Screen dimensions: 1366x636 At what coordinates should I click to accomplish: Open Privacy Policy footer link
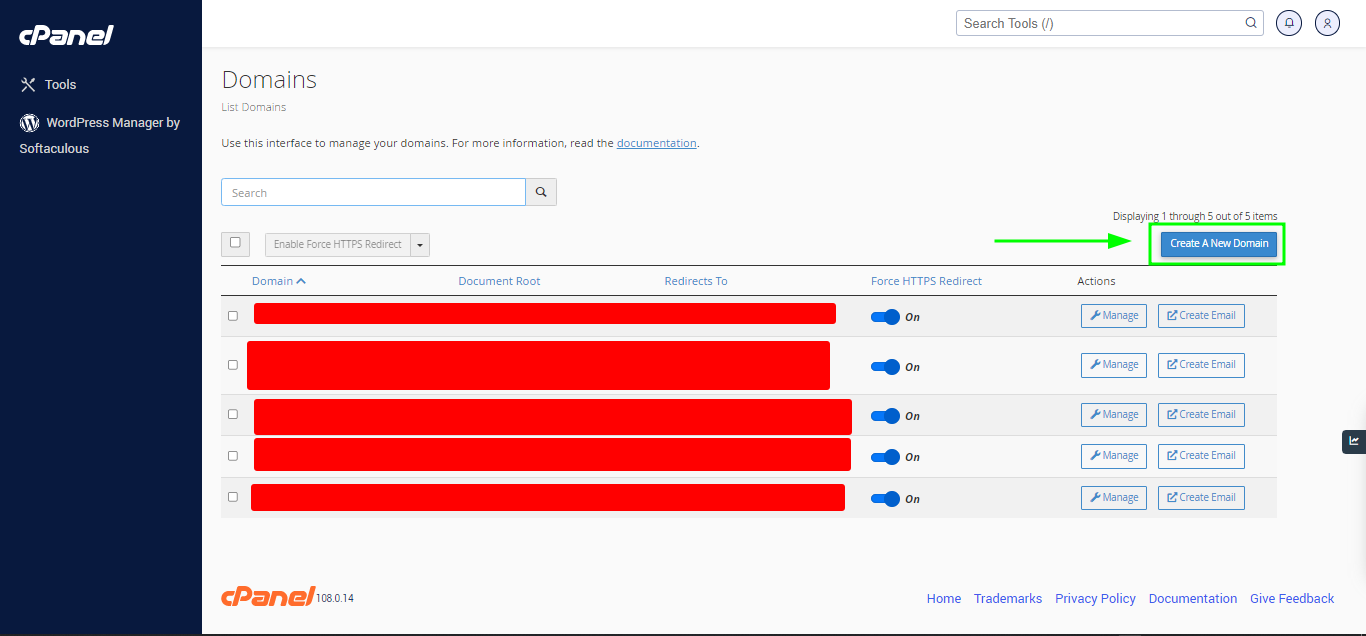(x=1095, y=598)
